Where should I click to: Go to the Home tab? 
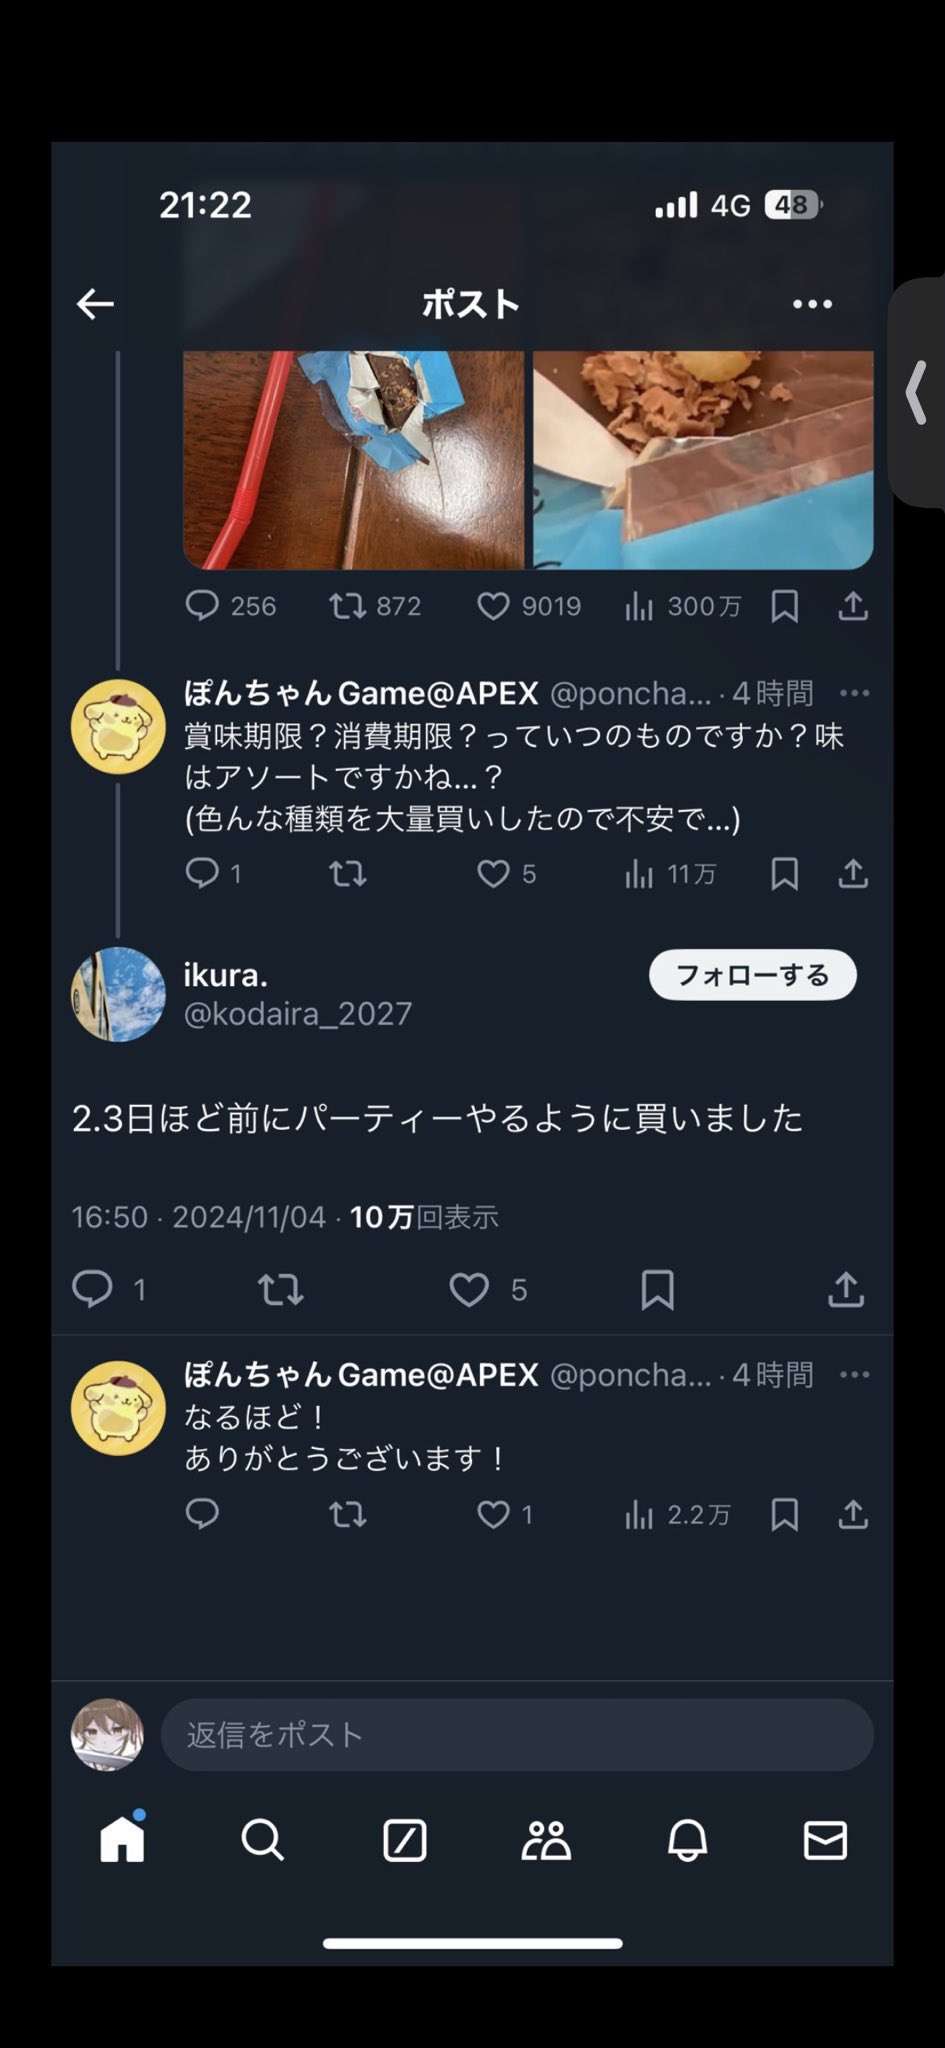123,1840
